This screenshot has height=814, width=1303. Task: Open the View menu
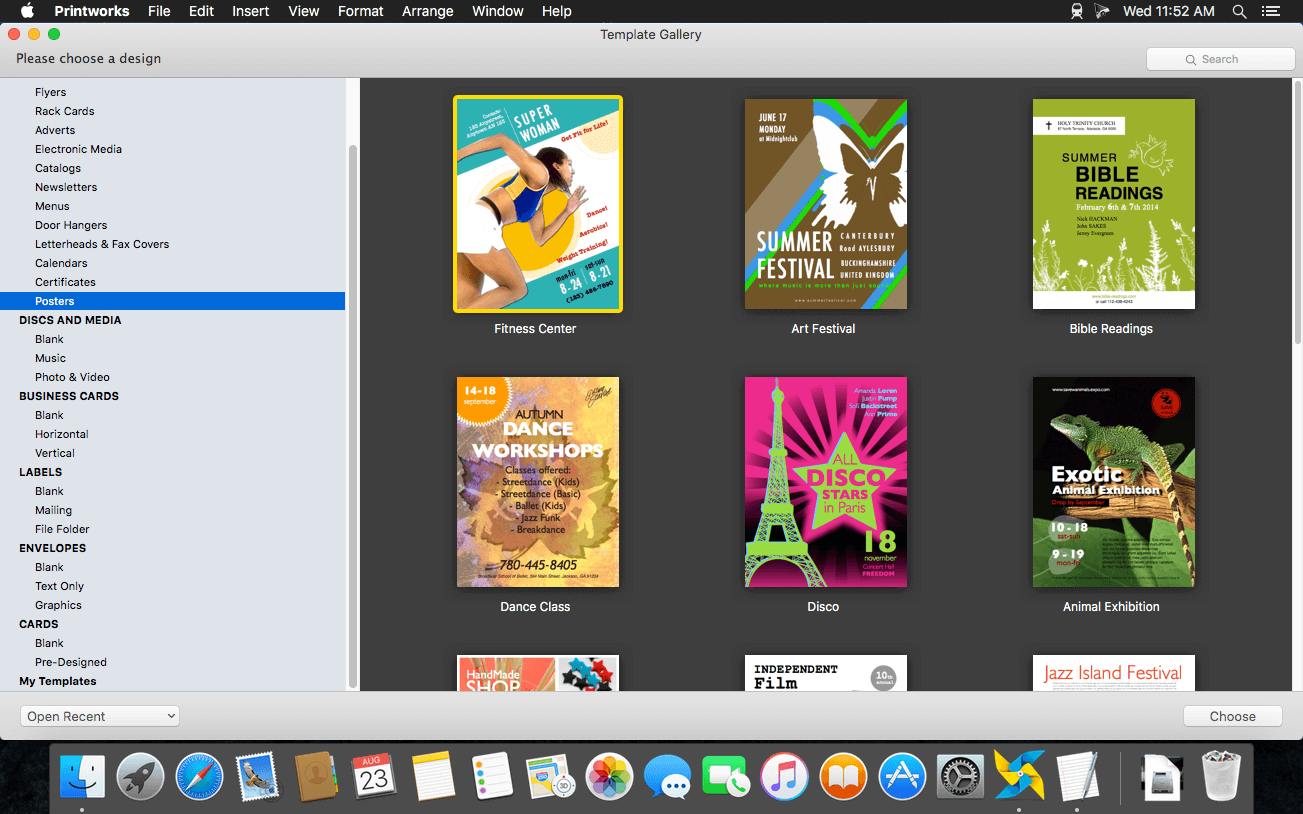coord(304,11)
